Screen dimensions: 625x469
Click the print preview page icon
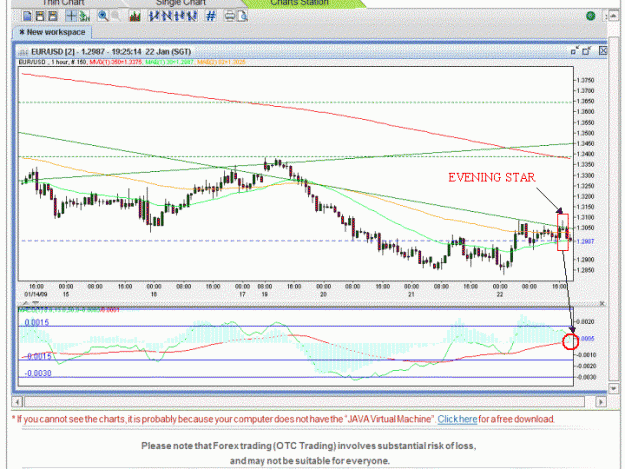(x=242, y=16)
